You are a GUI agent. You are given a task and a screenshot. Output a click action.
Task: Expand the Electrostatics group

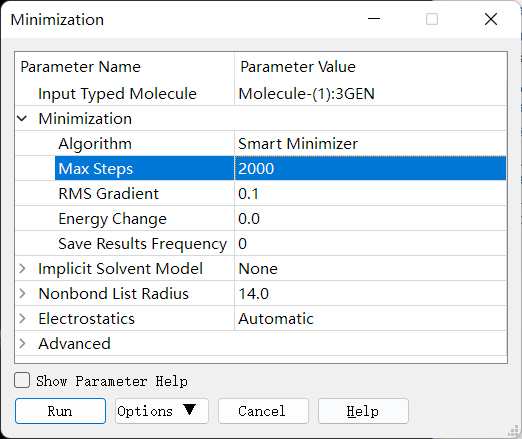[x=22, y=318]
